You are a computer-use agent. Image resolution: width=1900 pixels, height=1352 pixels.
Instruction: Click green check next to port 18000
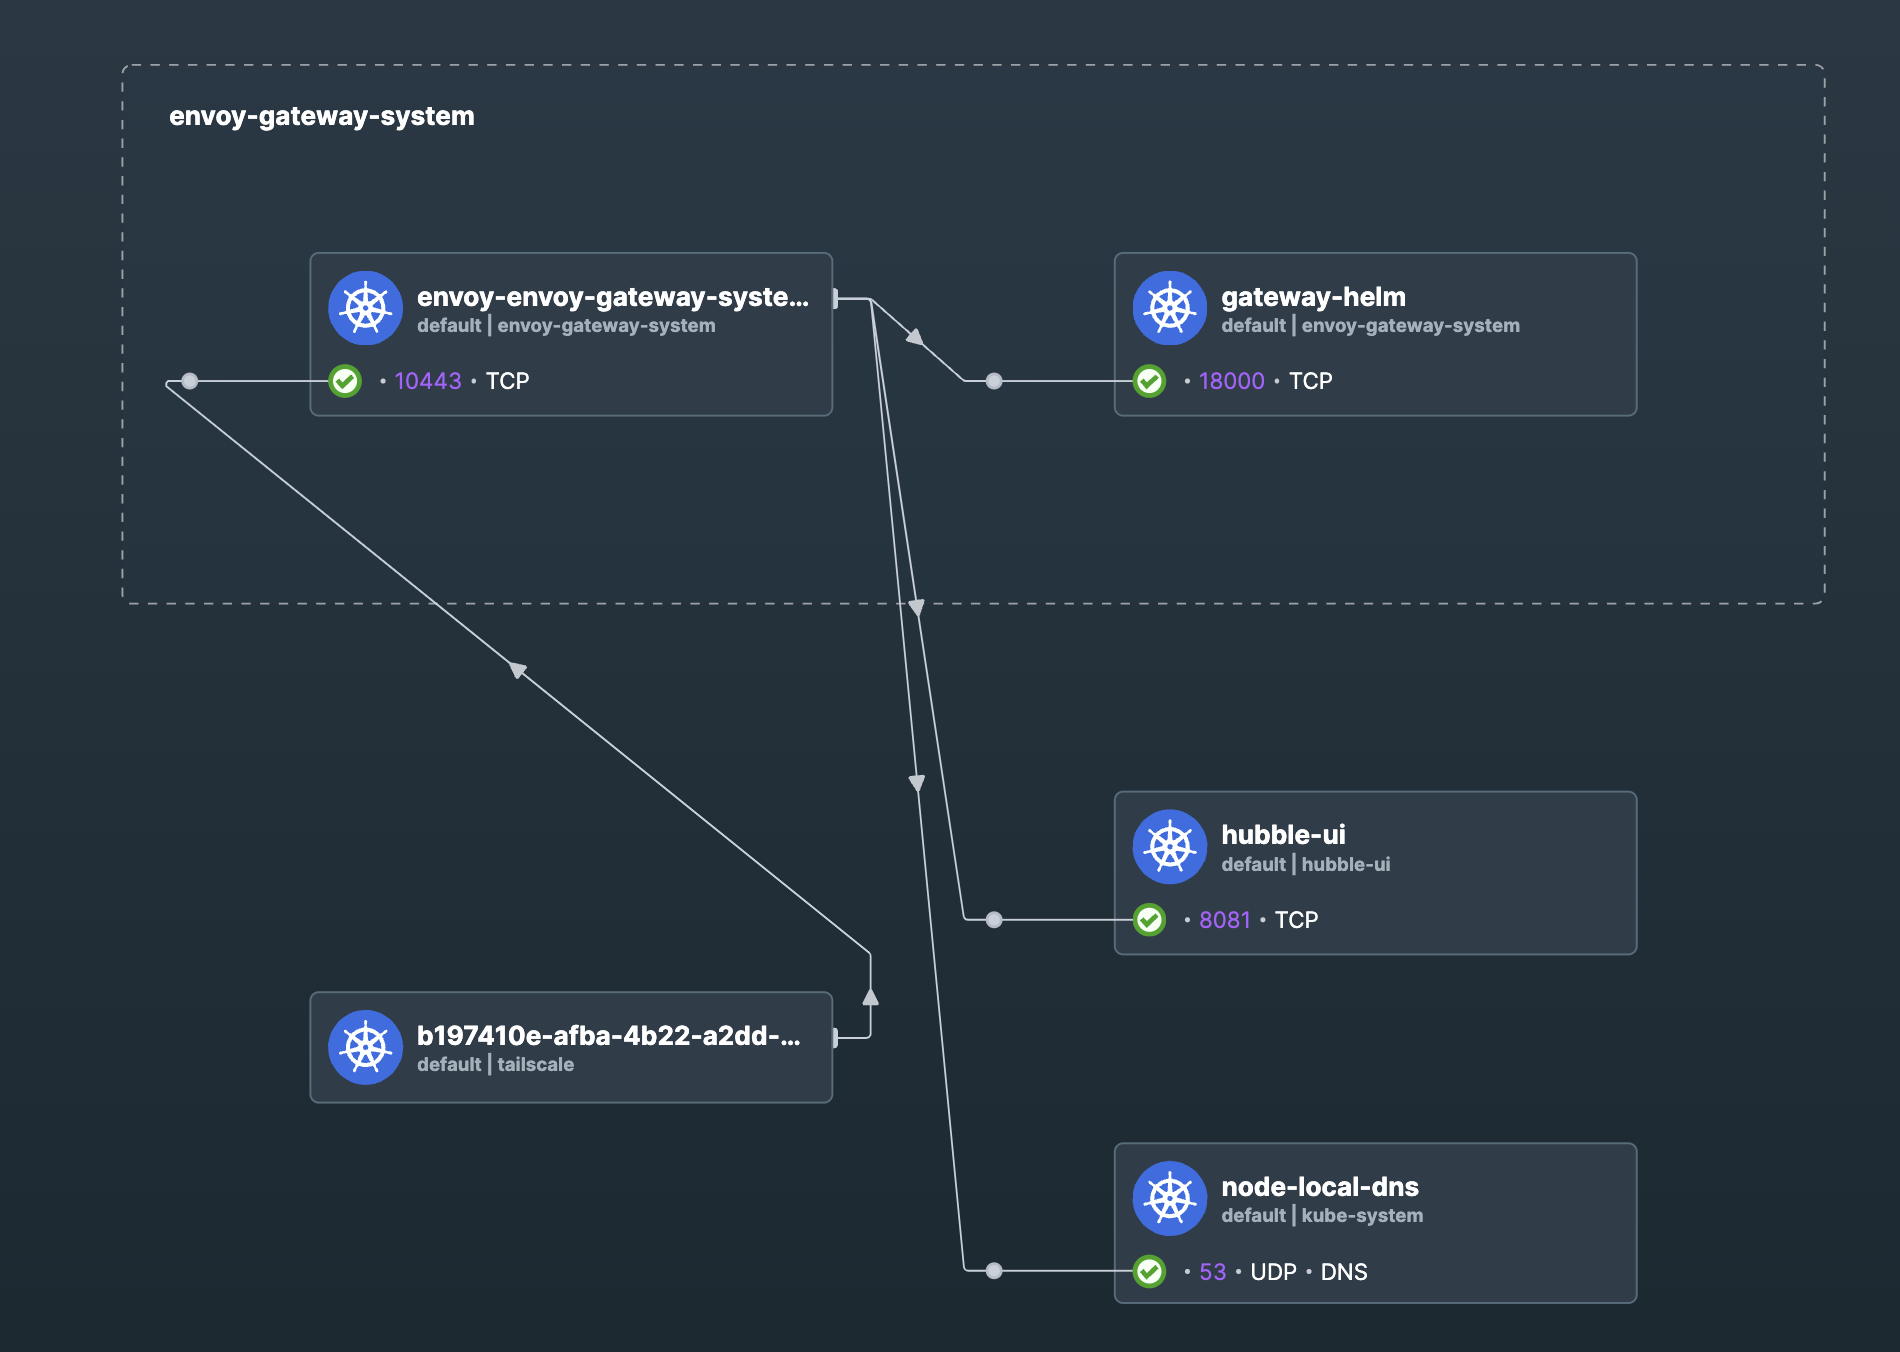pos(1150,381)
